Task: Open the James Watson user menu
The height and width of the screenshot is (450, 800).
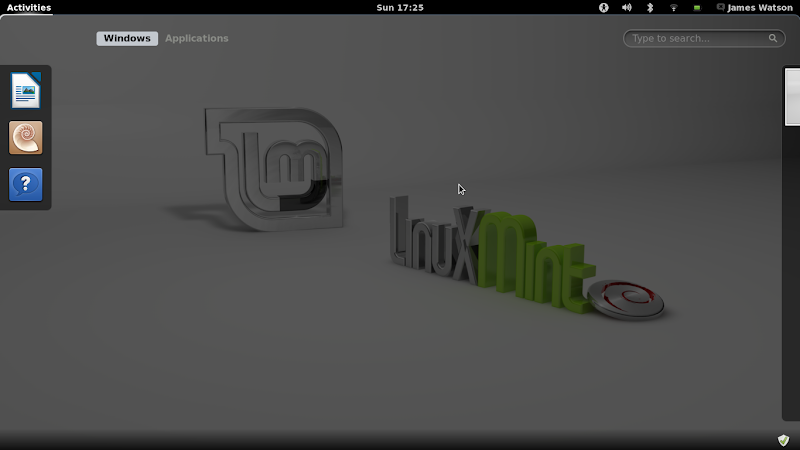Action: 755,8
